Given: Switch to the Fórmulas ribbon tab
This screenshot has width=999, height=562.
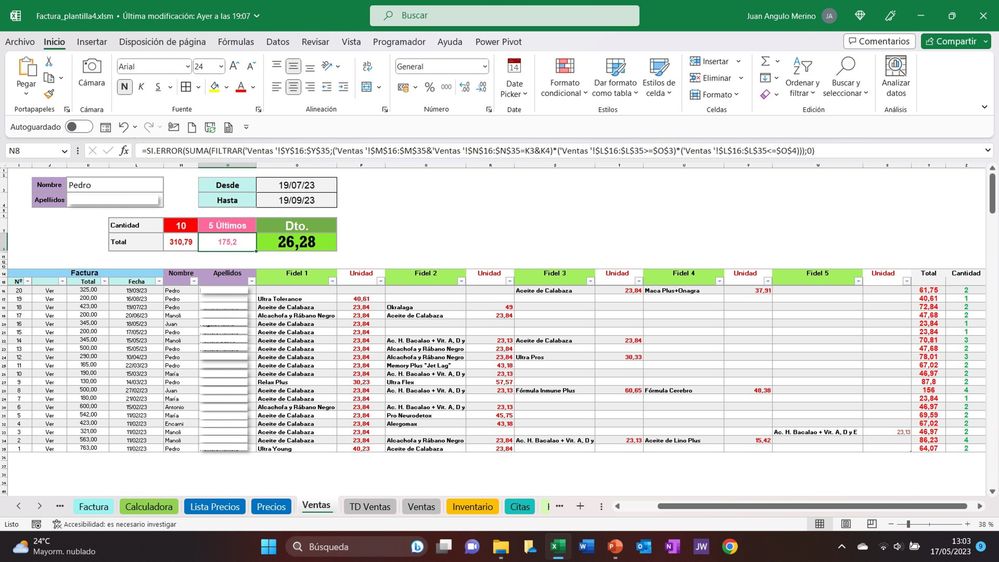Looking at the screenshot, I should (236, 41).
